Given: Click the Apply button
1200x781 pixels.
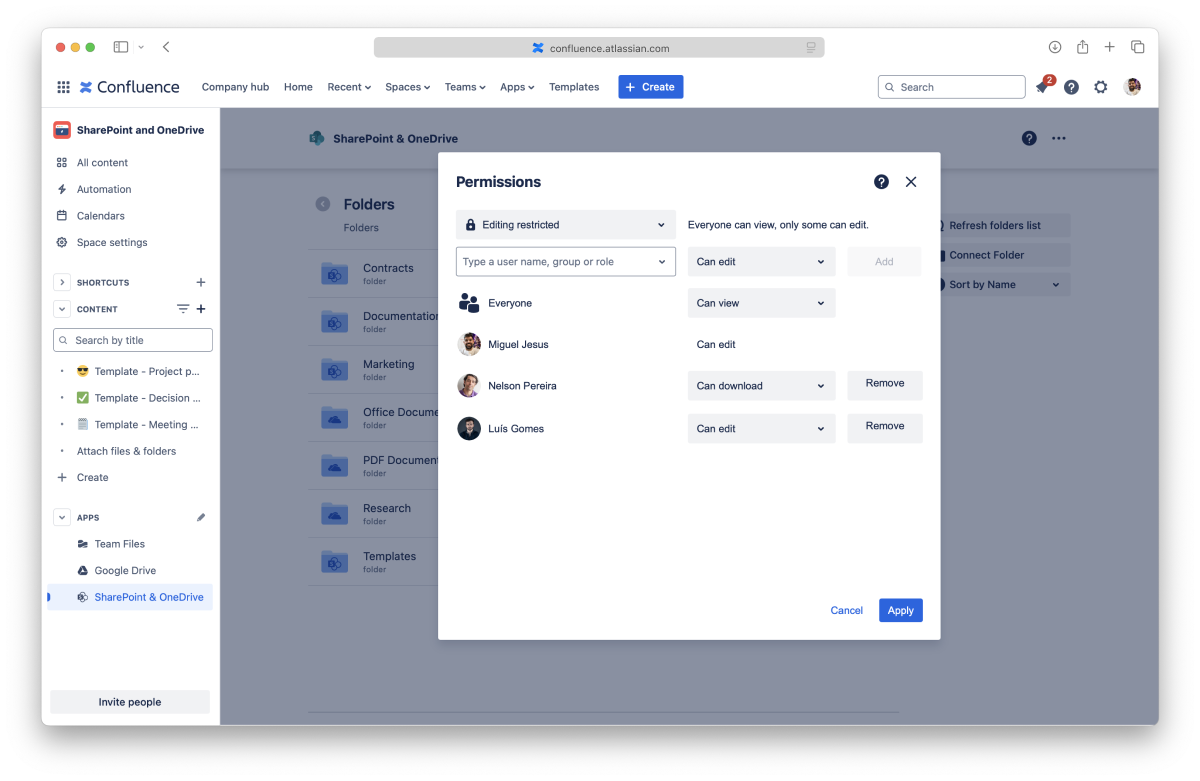Looking at the screenshot, I should [x=900, y=610].
